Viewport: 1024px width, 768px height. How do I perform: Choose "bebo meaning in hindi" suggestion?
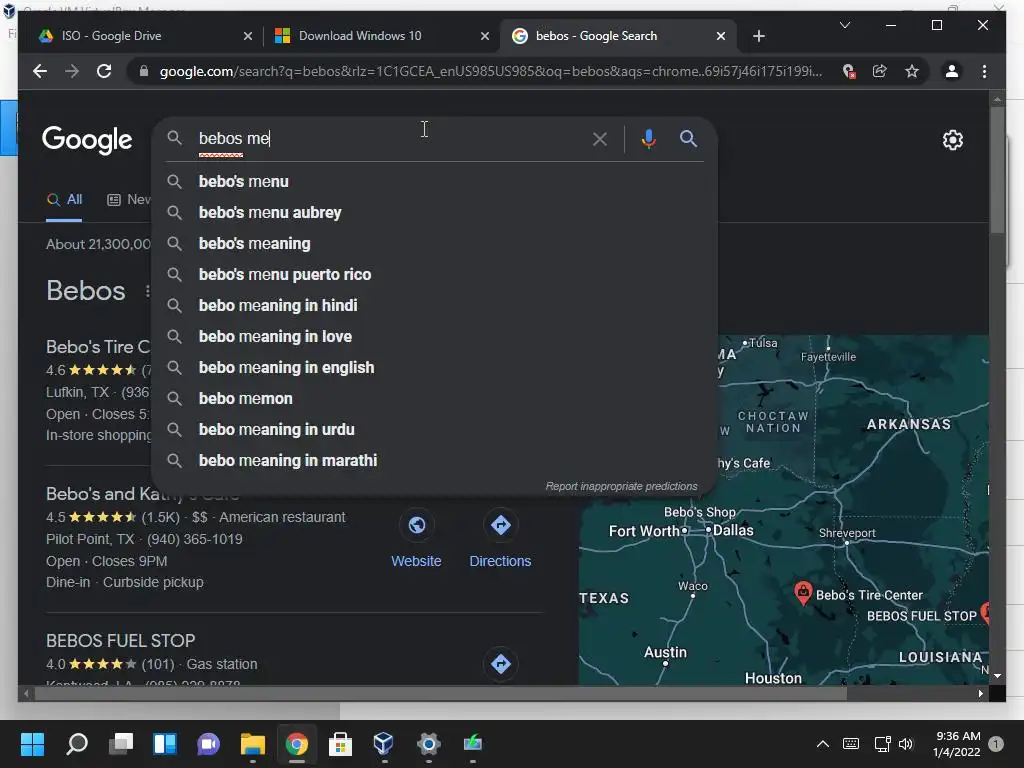point(434,306)
